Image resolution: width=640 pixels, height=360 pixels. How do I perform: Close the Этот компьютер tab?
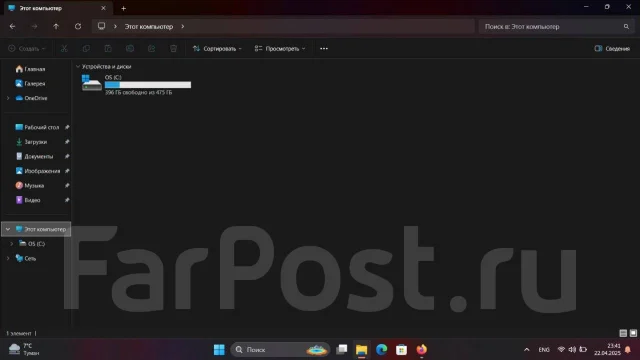[103, 8]
